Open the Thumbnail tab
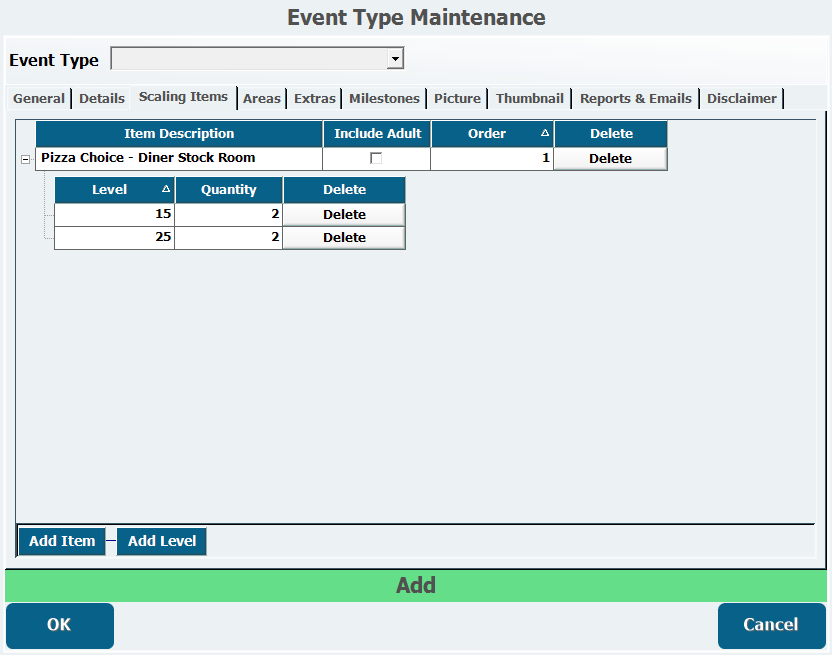Viewport: 832px width, 655px height. [x=530, y=98]
